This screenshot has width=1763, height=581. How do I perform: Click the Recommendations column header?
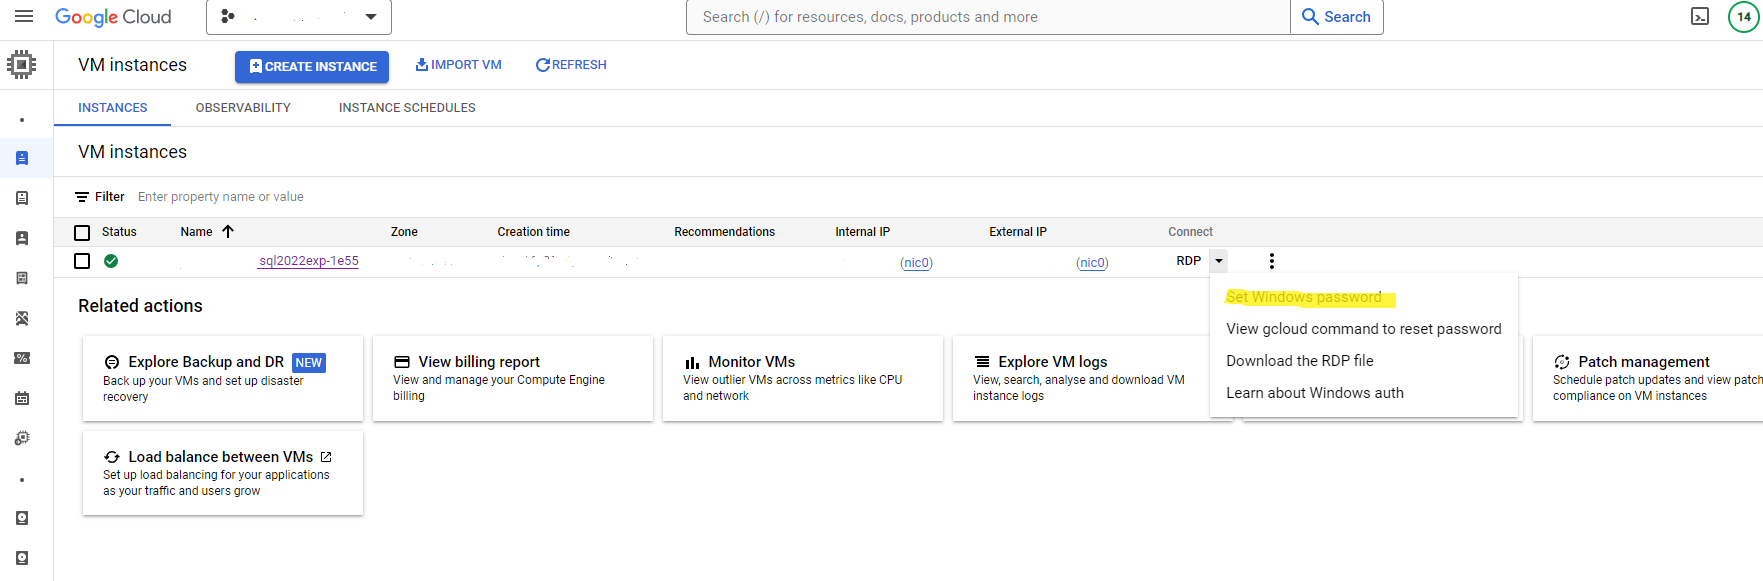coord(724,232)
